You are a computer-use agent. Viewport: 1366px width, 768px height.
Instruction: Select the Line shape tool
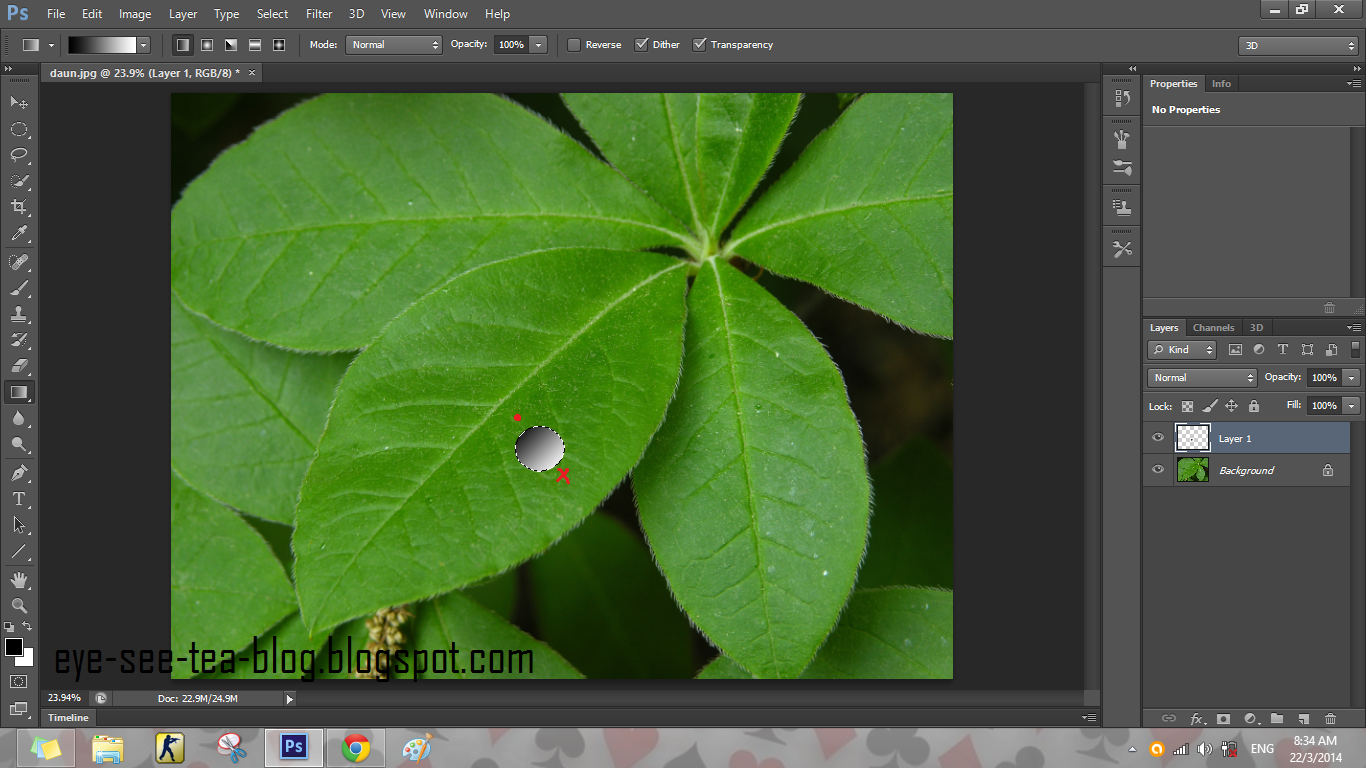point(19,550)
